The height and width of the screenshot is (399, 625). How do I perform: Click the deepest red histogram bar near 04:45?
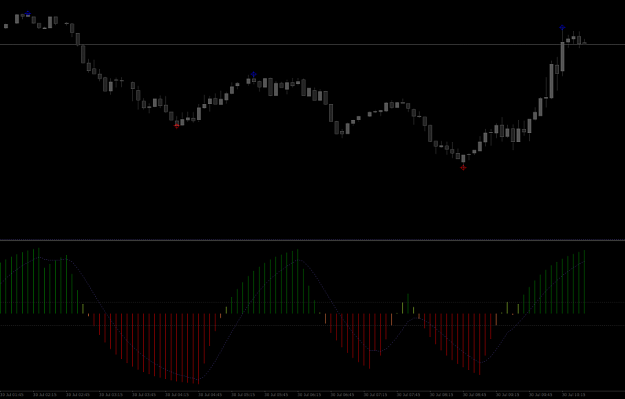pos(199,349)
